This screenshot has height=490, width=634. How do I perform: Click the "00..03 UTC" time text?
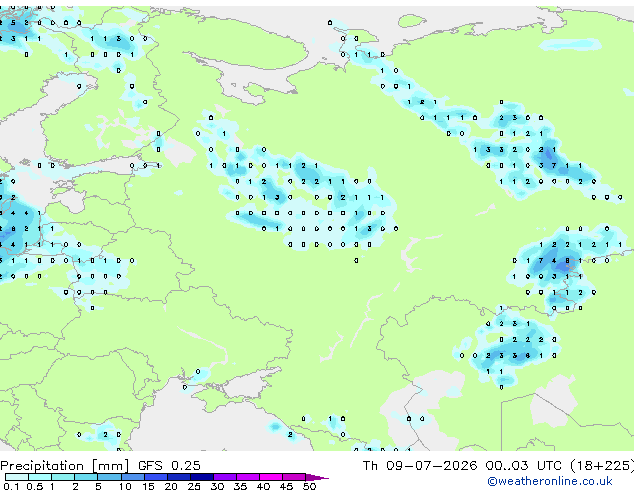click(524, 465)
